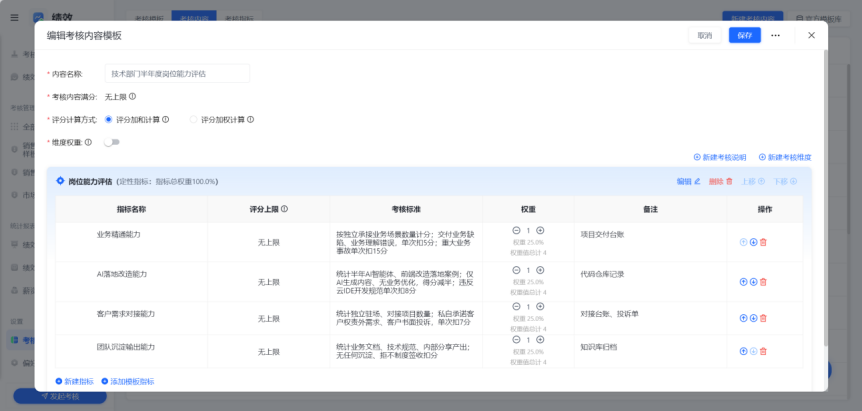Show info tip beside 评分加权计算
This screenshot has width=862, height=411.
pos(251,119)
